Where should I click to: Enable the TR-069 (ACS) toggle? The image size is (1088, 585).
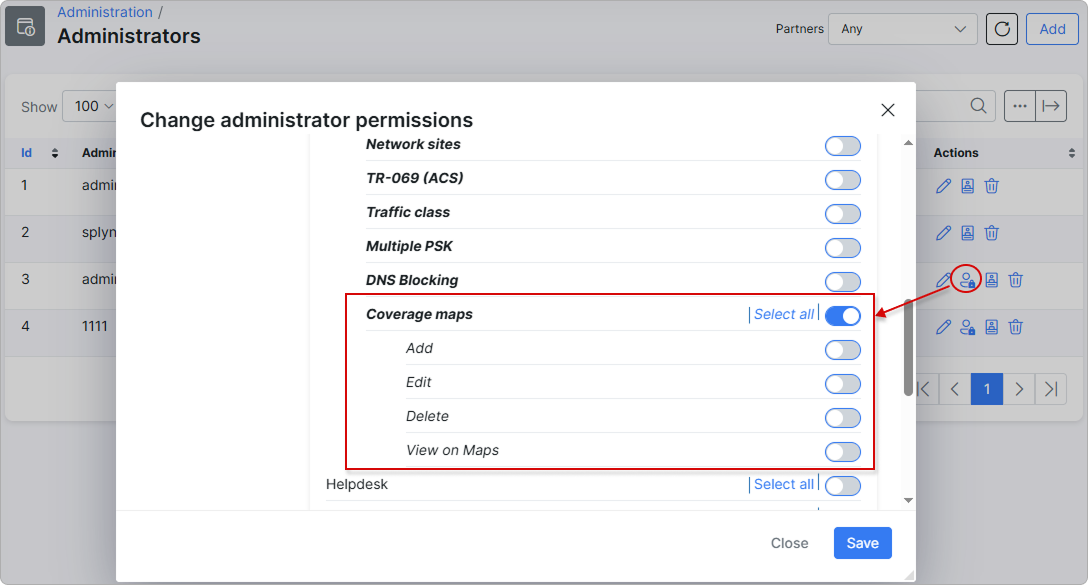(842, 180)
